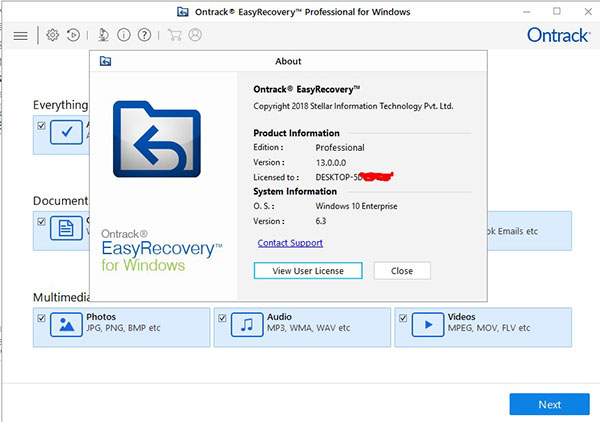Close the EasyRecovery main window
This screenshot has height=422, width=600.
pyautogui.click(x=588, y=12)
